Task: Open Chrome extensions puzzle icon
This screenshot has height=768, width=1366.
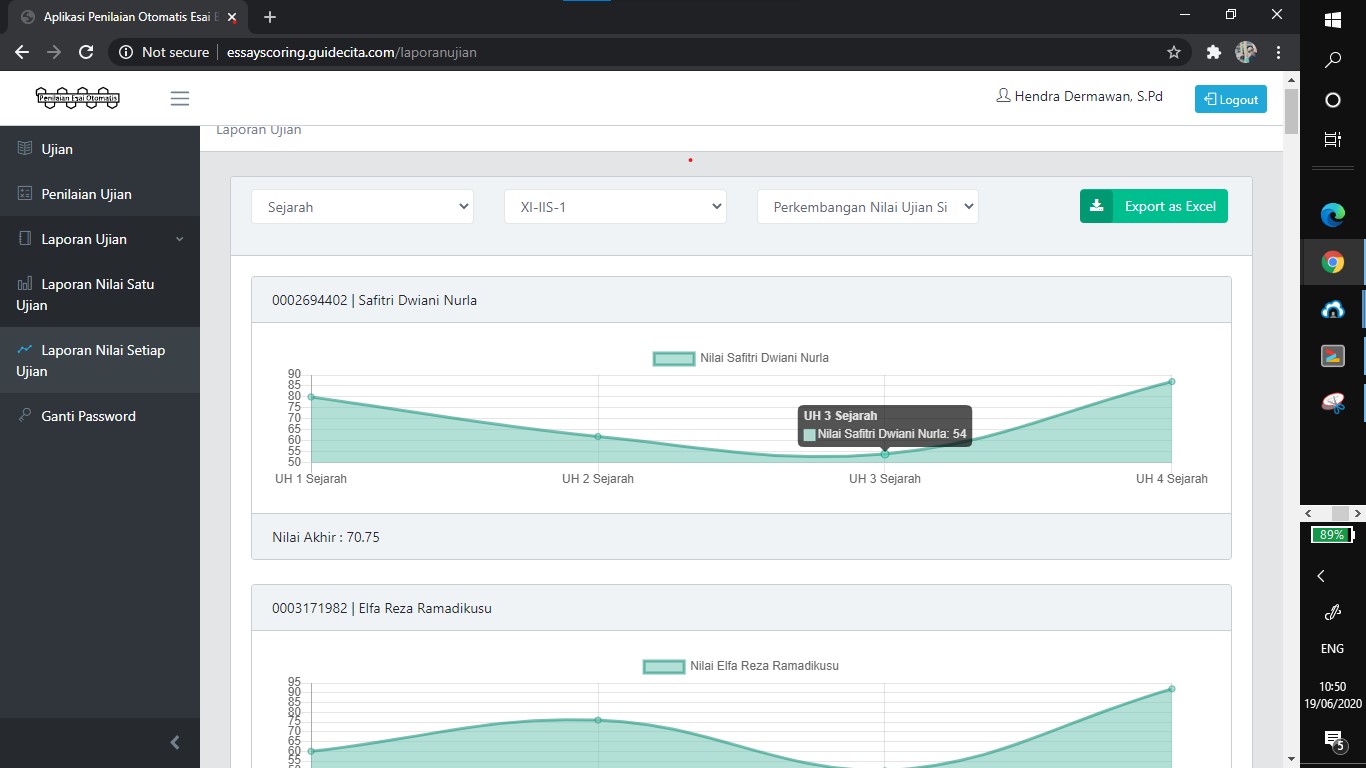Action: tap(1214, 52)
